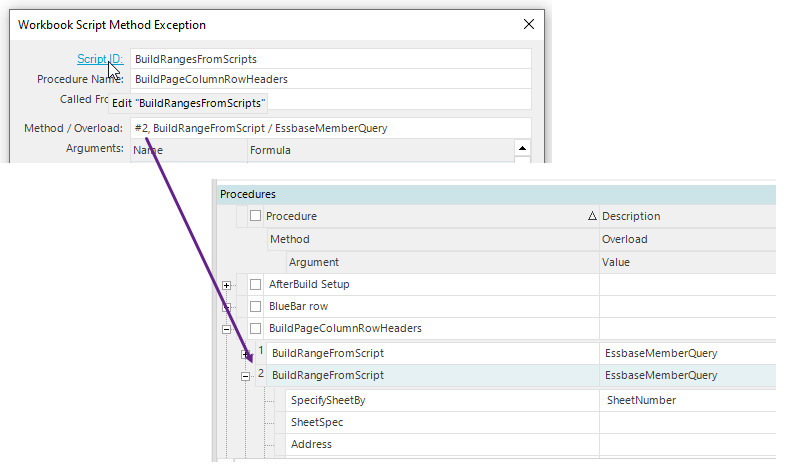
Task: Select the SpecifySheetBy argument
Action: click(x=443, y=400)
